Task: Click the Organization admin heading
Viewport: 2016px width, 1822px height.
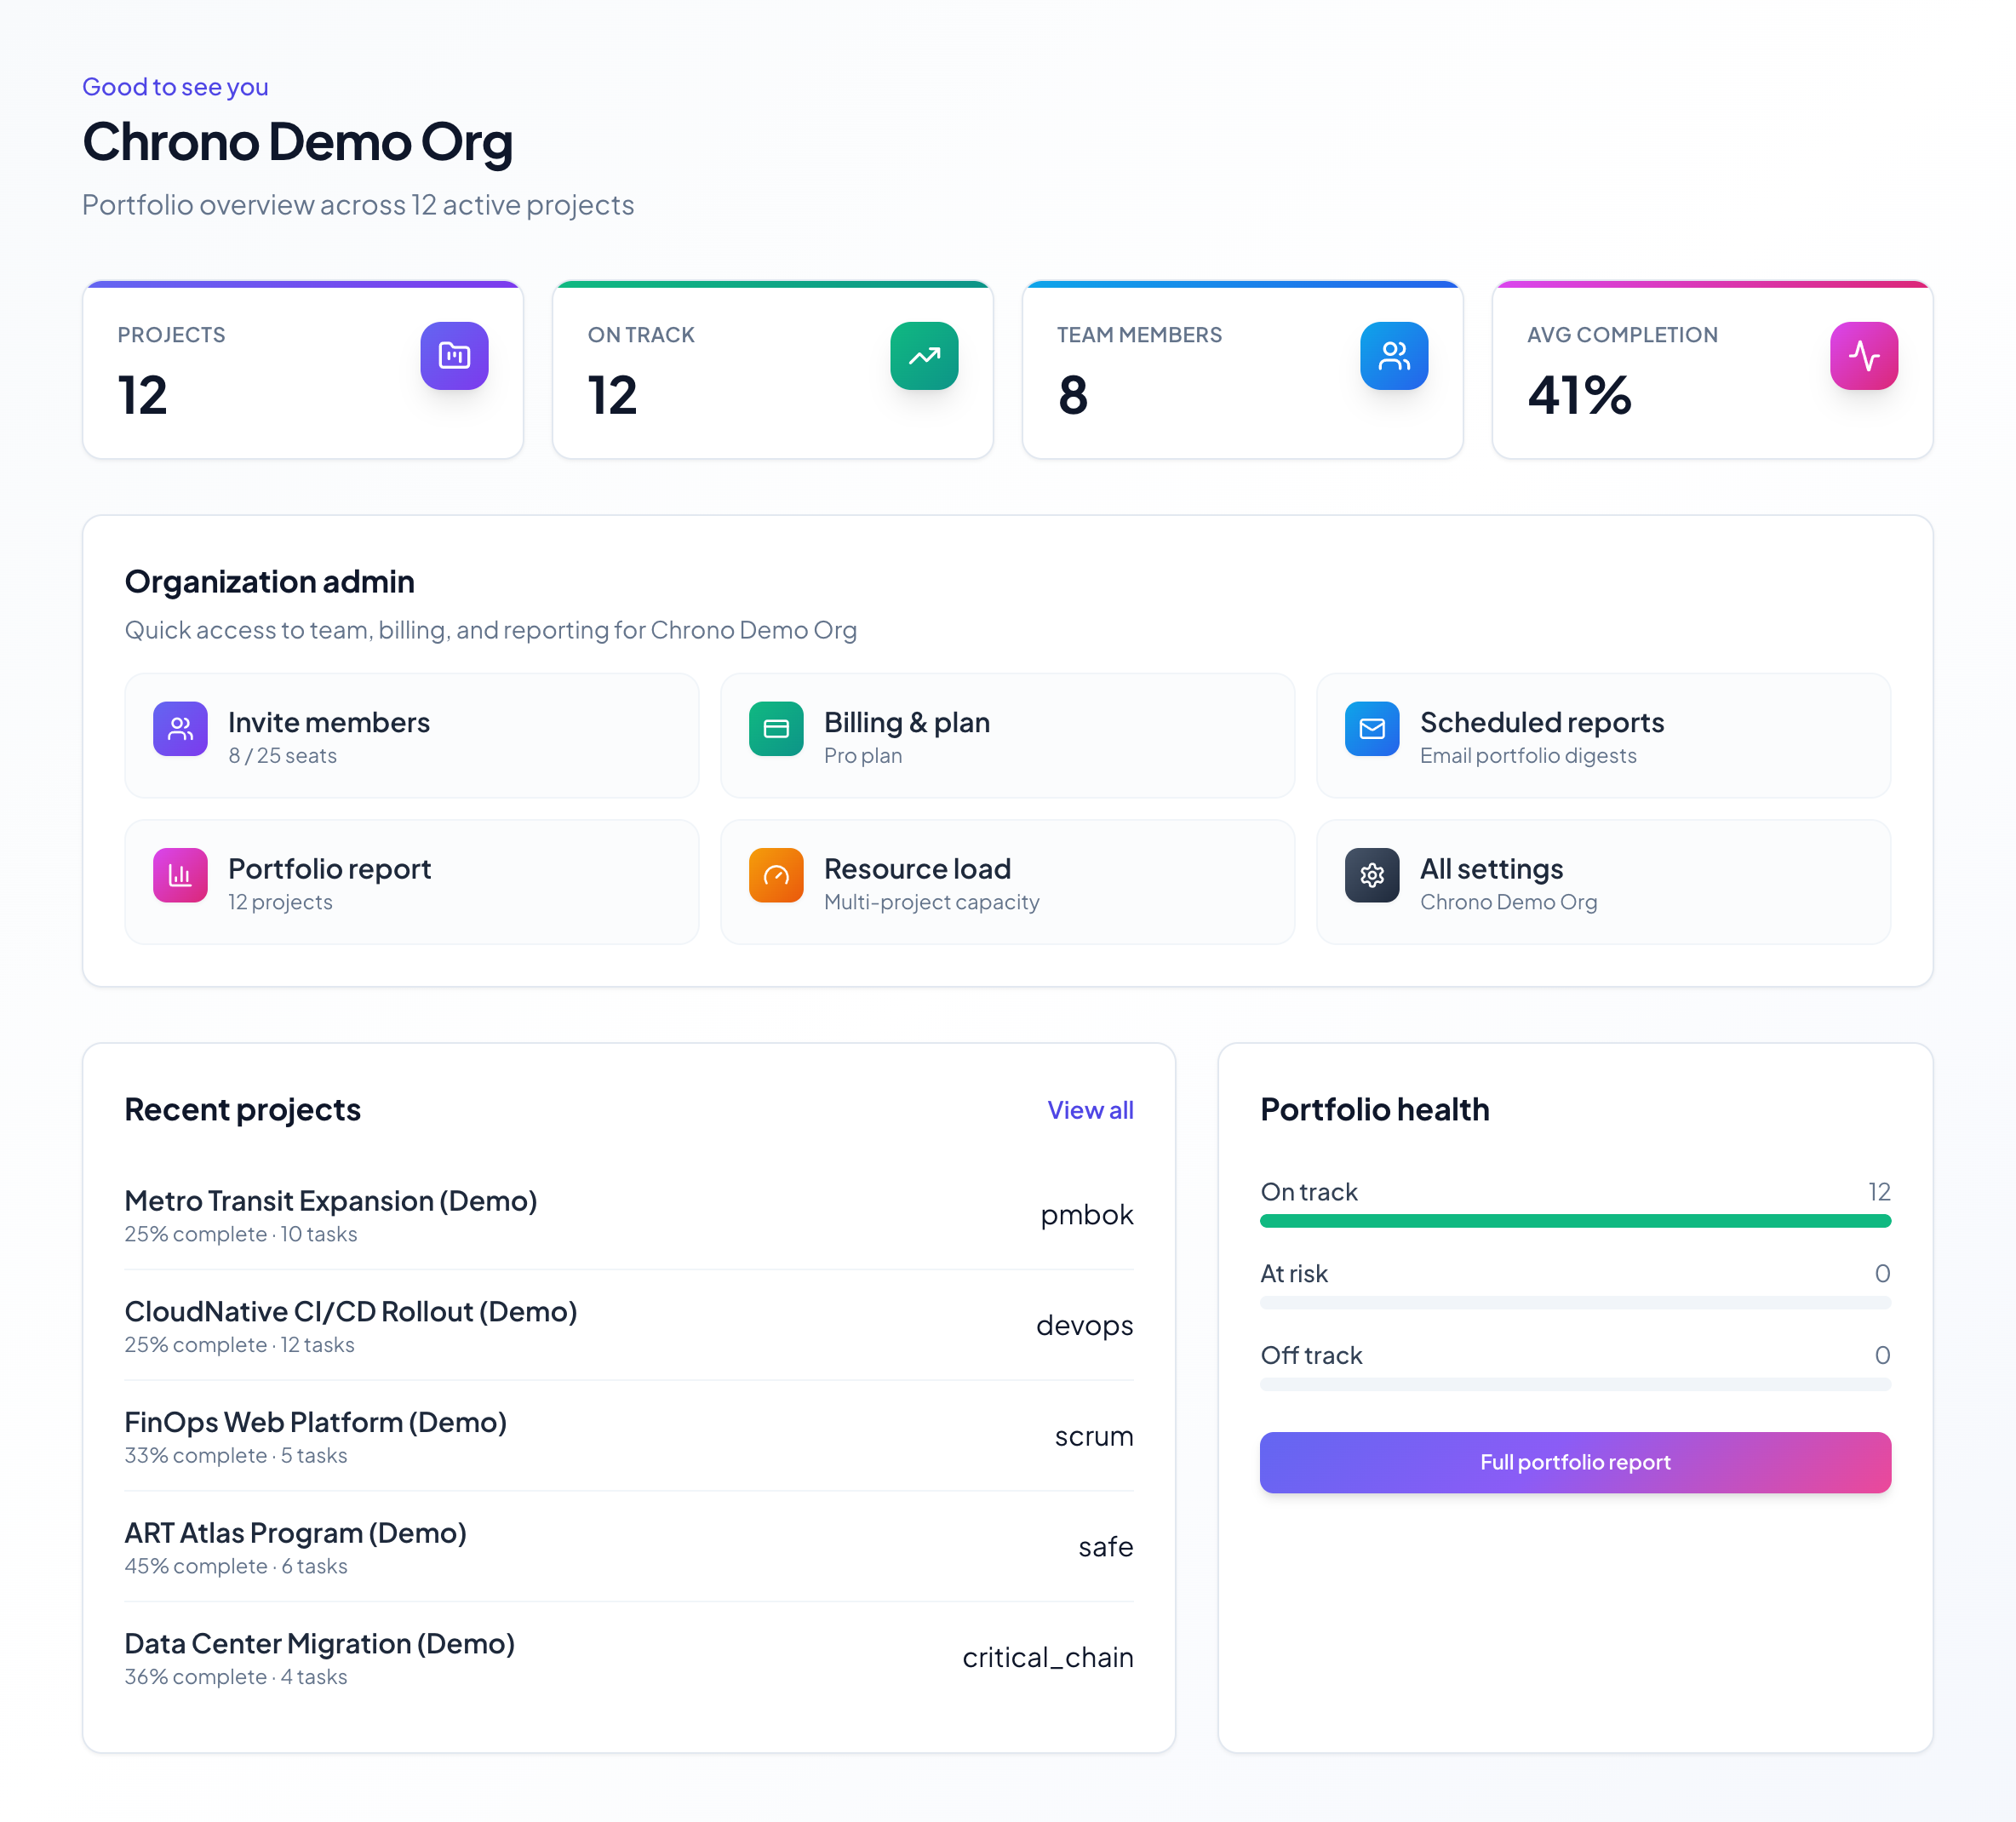Action: (270, 582)
